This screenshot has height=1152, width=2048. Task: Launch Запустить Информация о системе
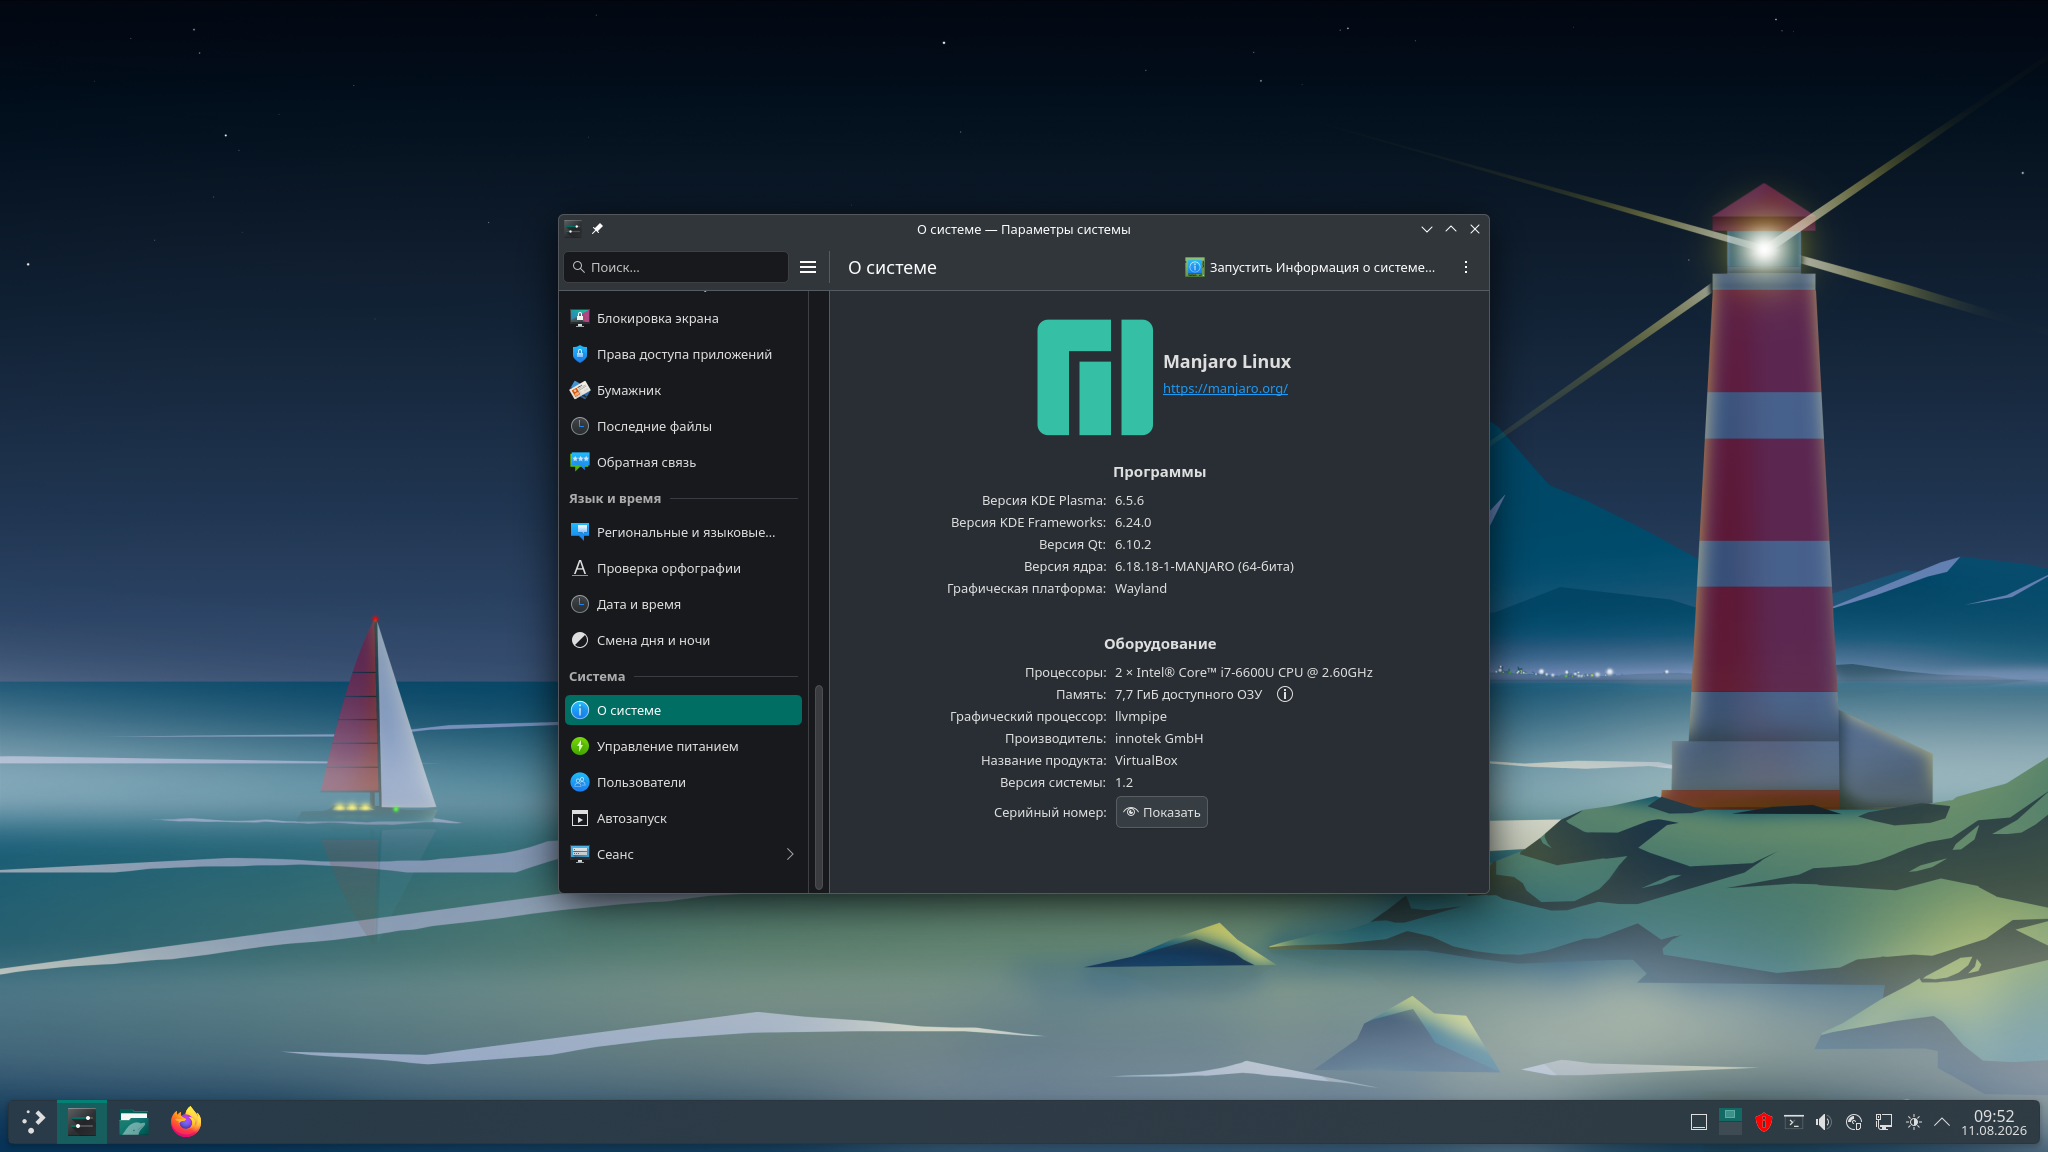[x=1310, y=267]
